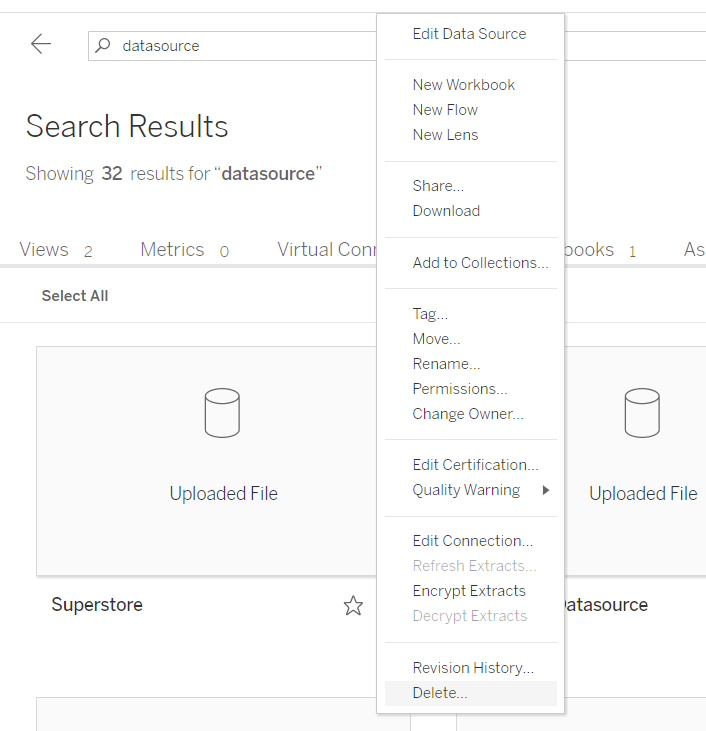The width and height of the screenshot is (706, 731).
Task: Click the right card's database icon
Action: coord(642,413)
